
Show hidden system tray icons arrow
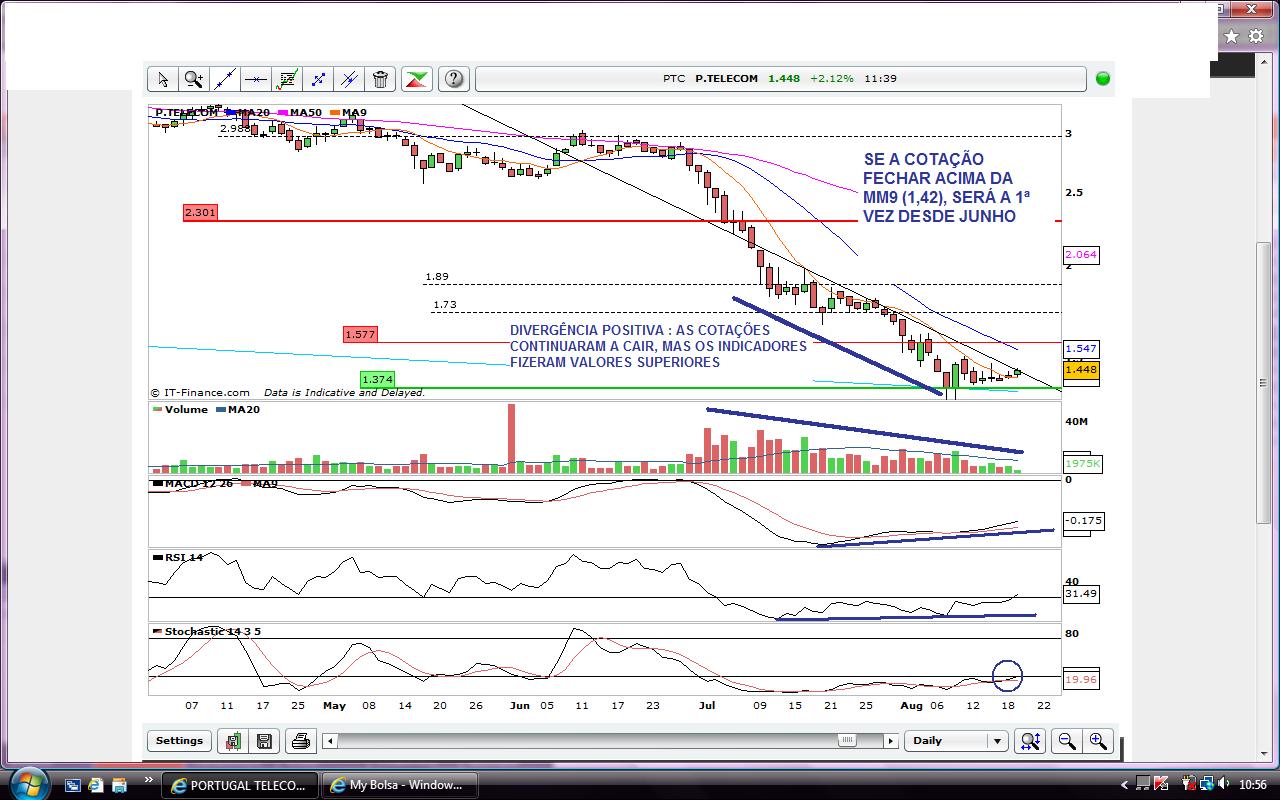pos(1124,785)
